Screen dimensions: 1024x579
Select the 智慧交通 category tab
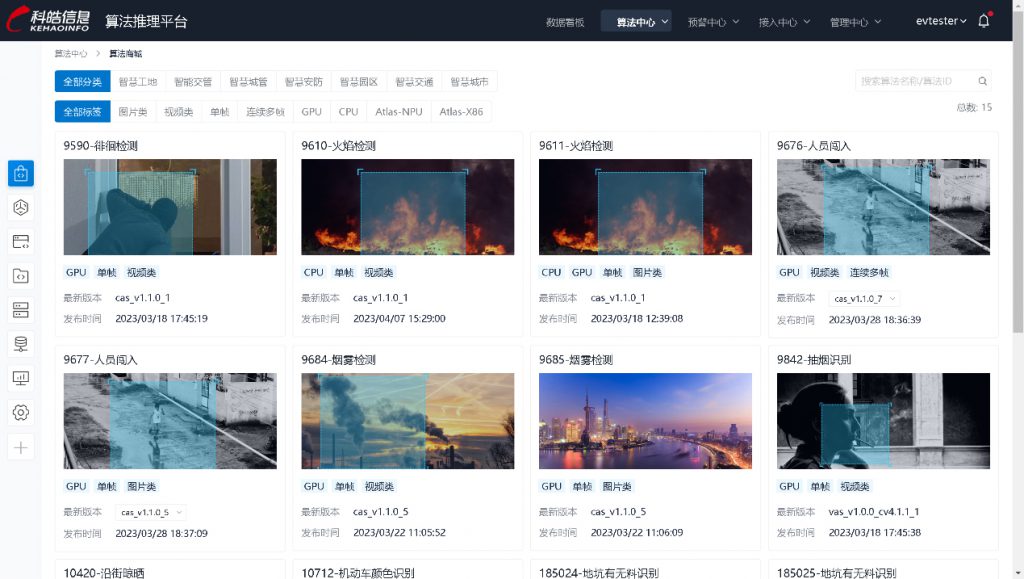pos(414,82)
